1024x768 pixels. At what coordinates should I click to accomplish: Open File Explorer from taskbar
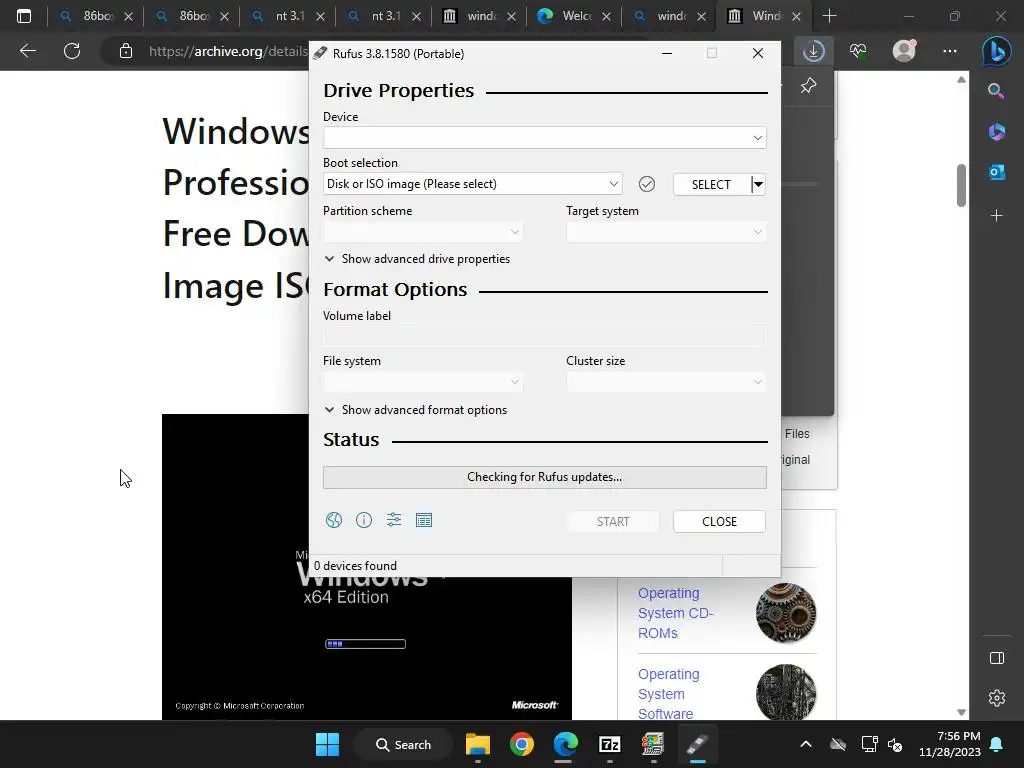point(478,744)
